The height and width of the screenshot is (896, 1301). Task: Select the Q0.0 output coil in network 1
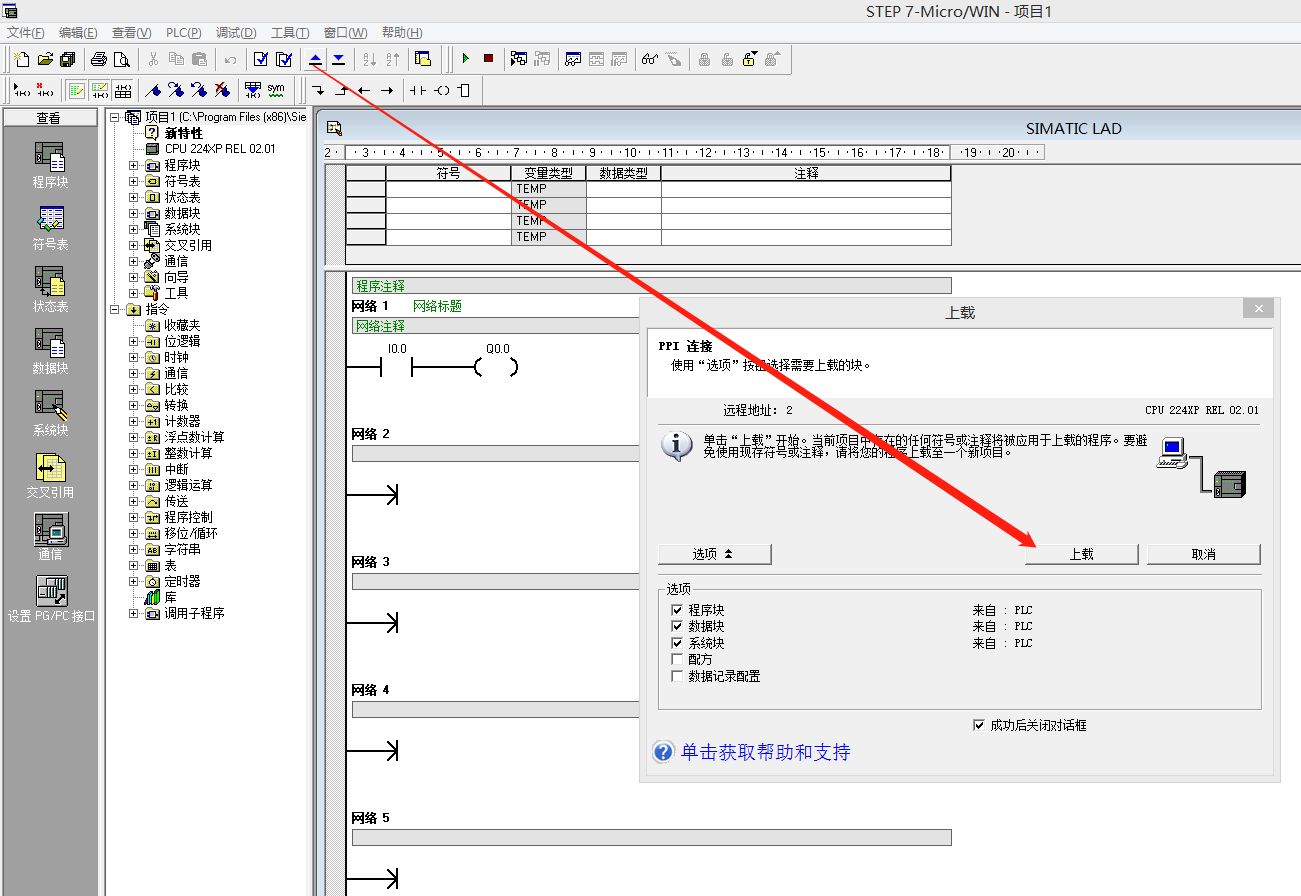click(497, 367)
